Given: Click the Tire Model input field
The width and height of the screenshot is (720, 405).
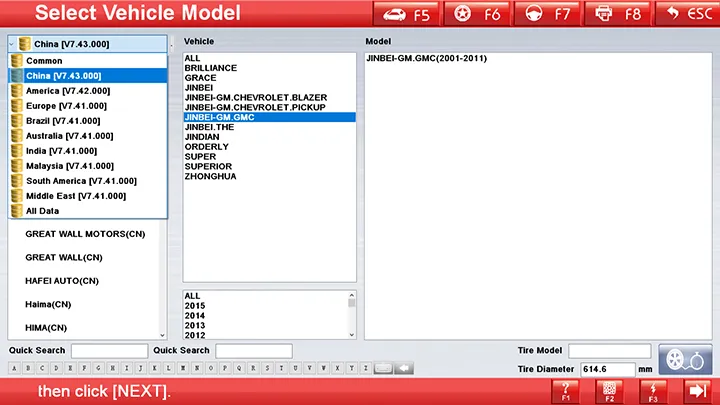Looking at the screenshot, I should [610, 351].
